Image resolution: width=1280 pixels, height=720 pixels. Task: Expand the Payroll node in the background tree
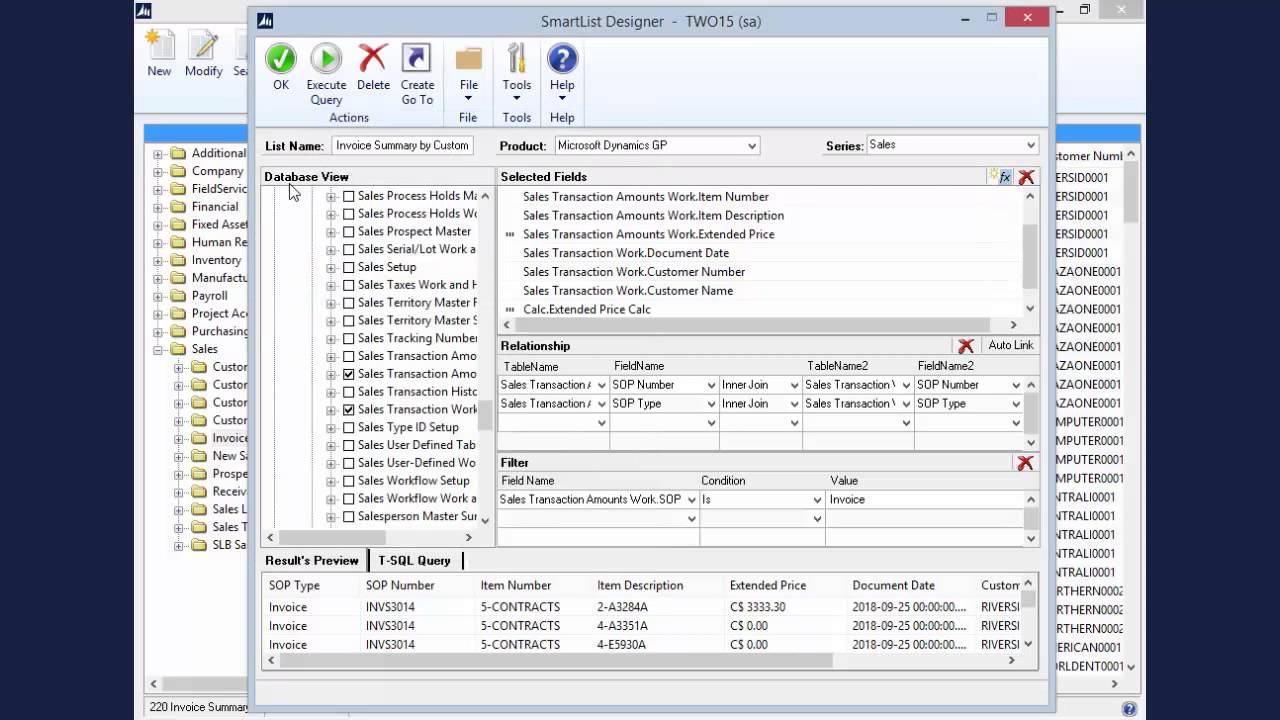tap(158, 296)
